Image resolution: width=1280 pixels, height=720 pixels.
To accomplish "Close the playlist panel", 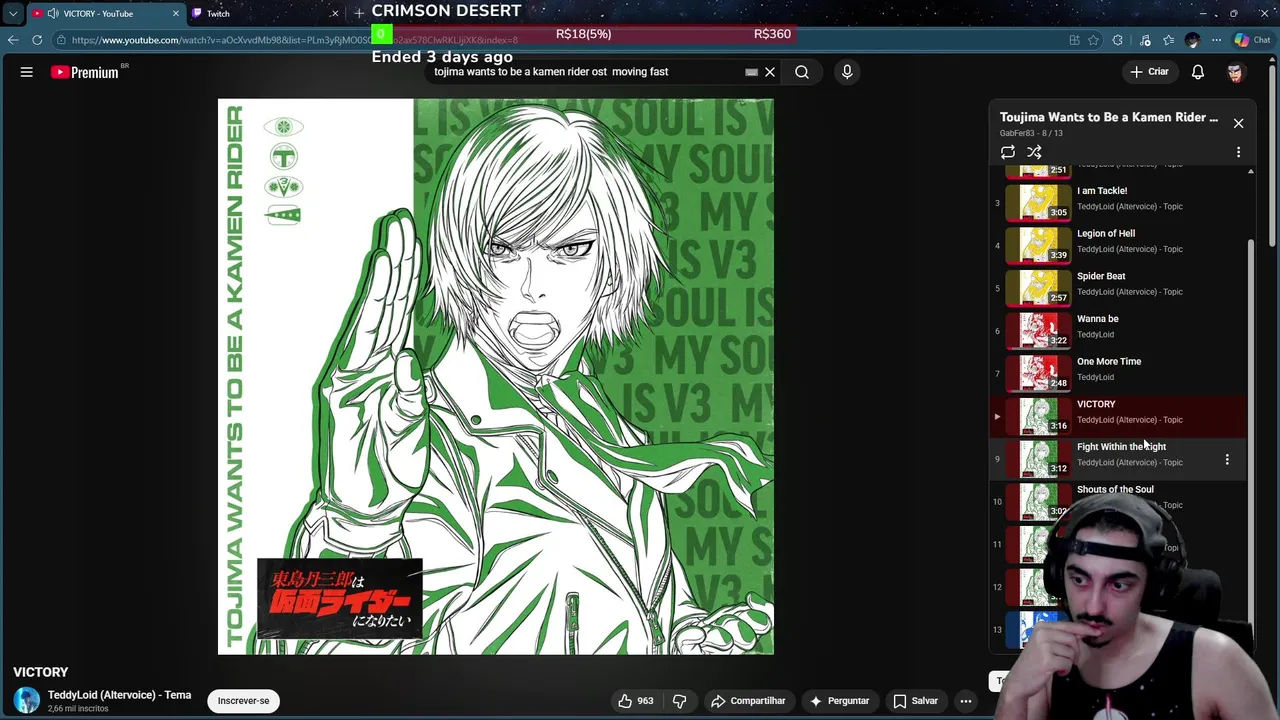I will (1238, 123).
